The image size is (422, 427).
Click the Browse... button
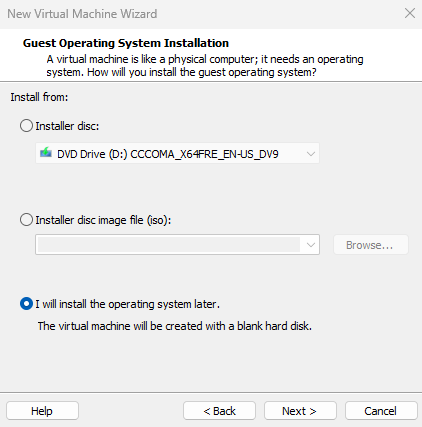click(x=371, y=245)
